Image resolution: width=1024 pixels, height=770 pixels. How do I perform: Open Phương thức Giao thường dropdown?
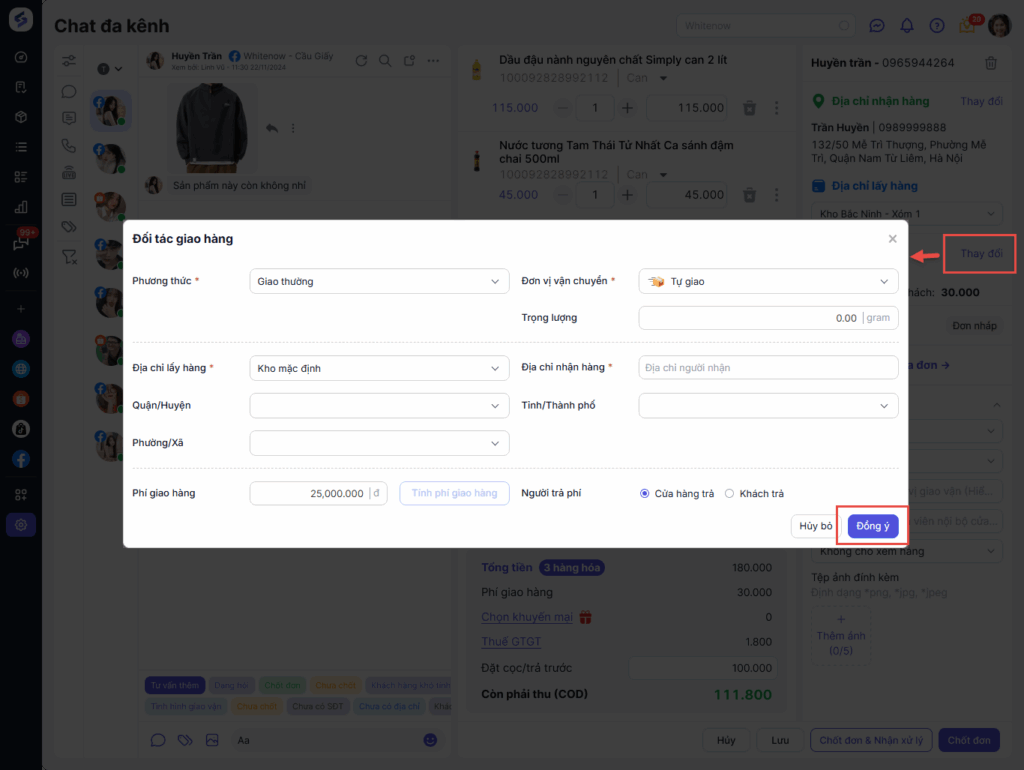[x=379, y=281]
